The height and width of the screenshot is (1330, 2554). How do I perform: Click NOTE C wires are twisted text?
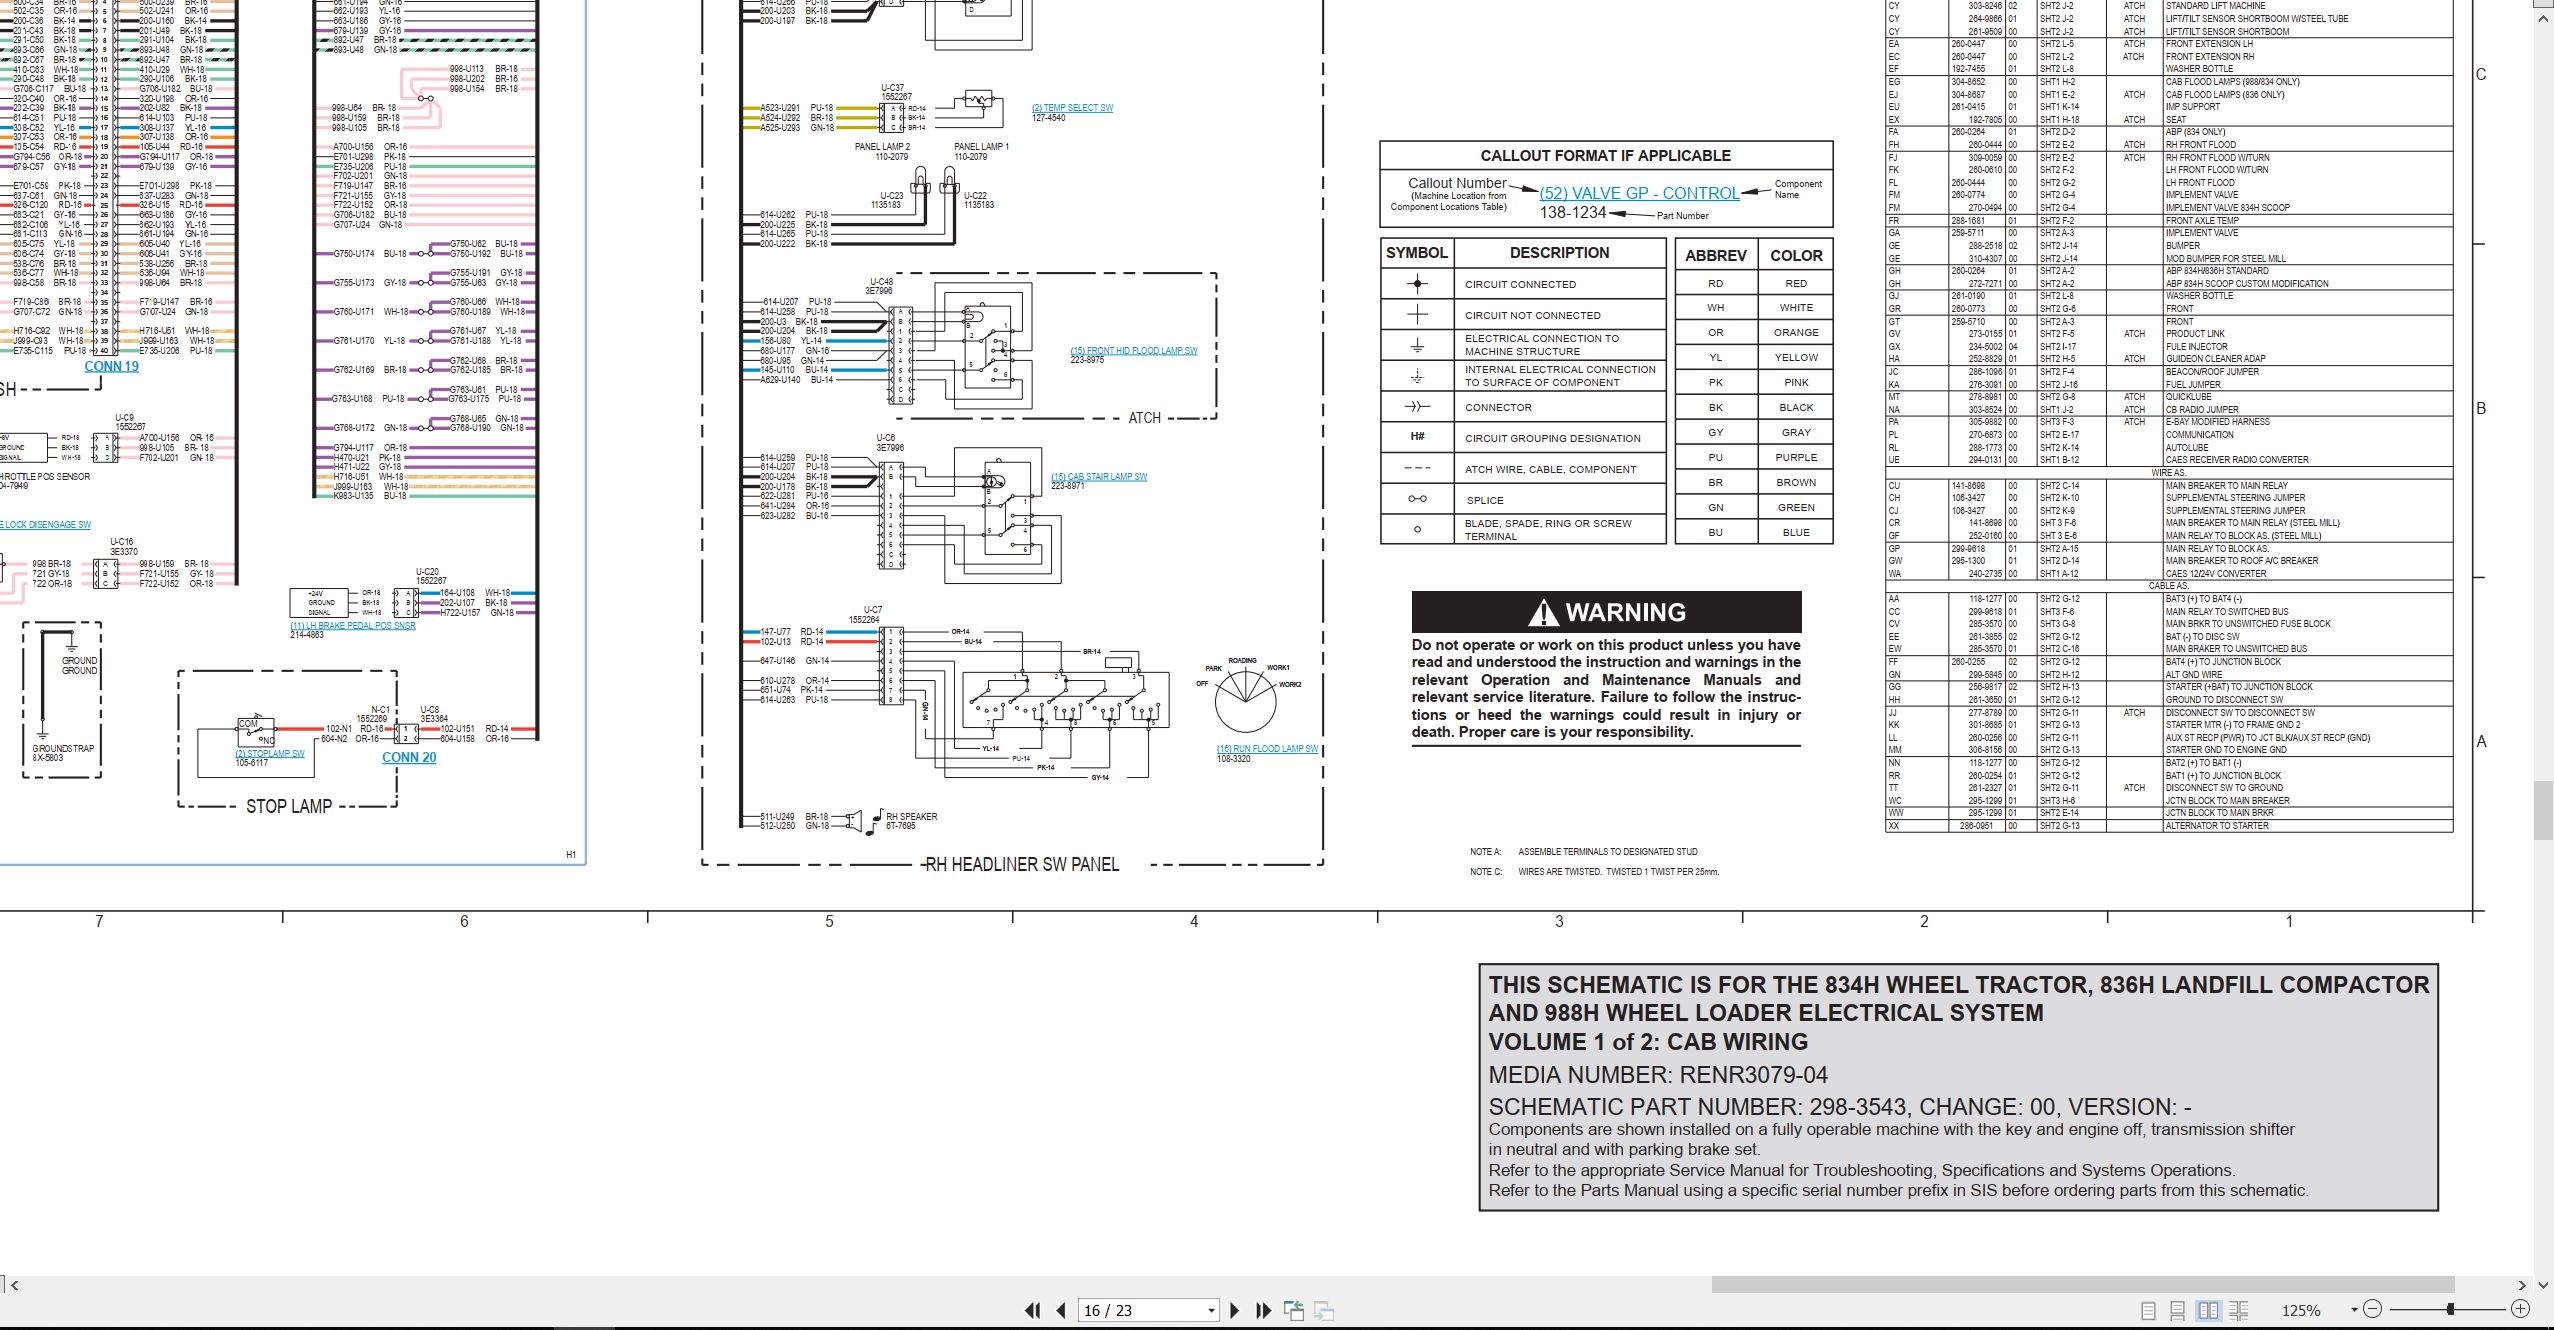coord(1594,871)
